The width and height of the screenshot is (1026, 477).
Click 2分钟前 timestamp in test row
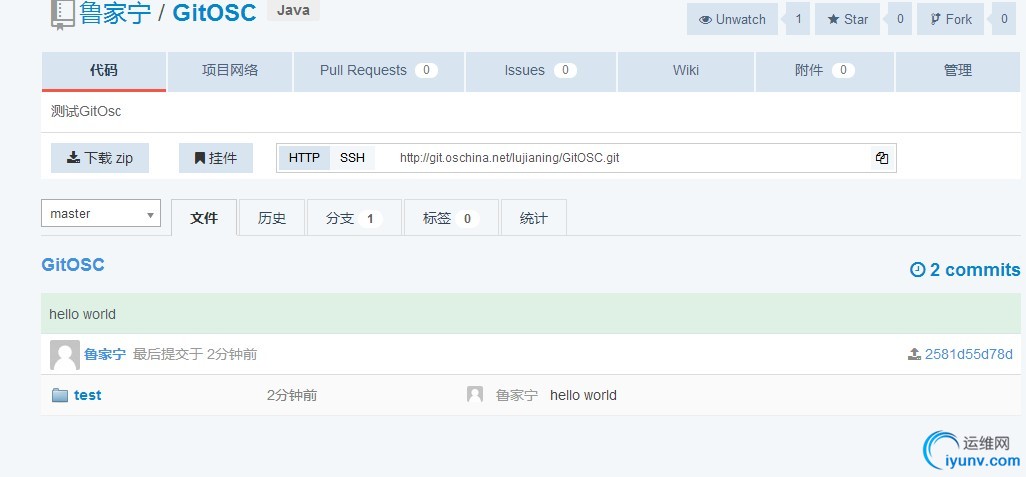(x=292, y=395)
